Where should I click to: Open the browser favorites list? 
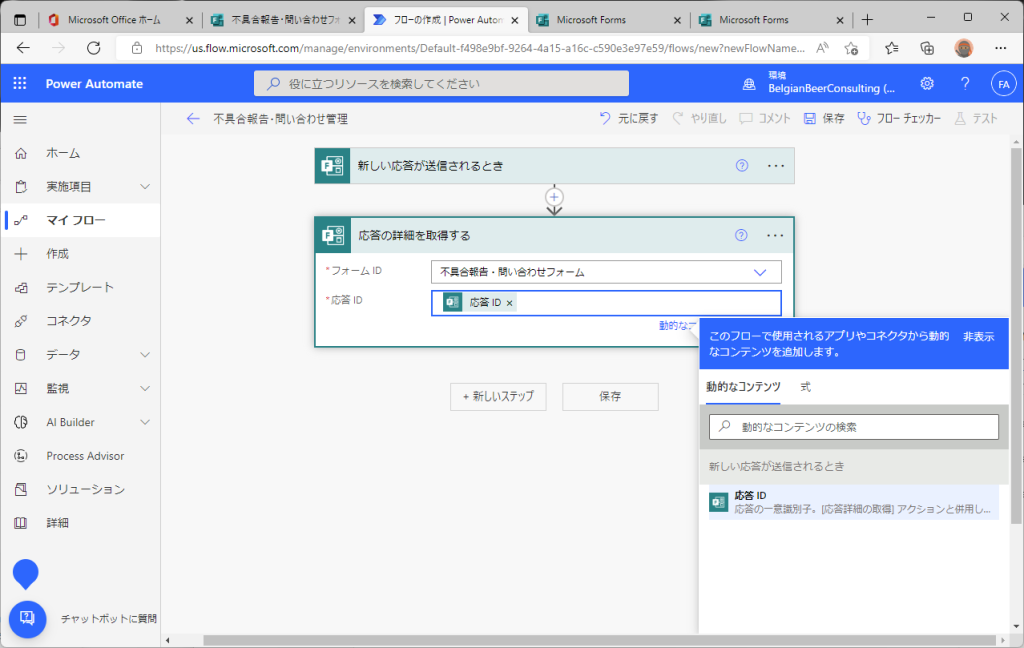pos(891,48)
